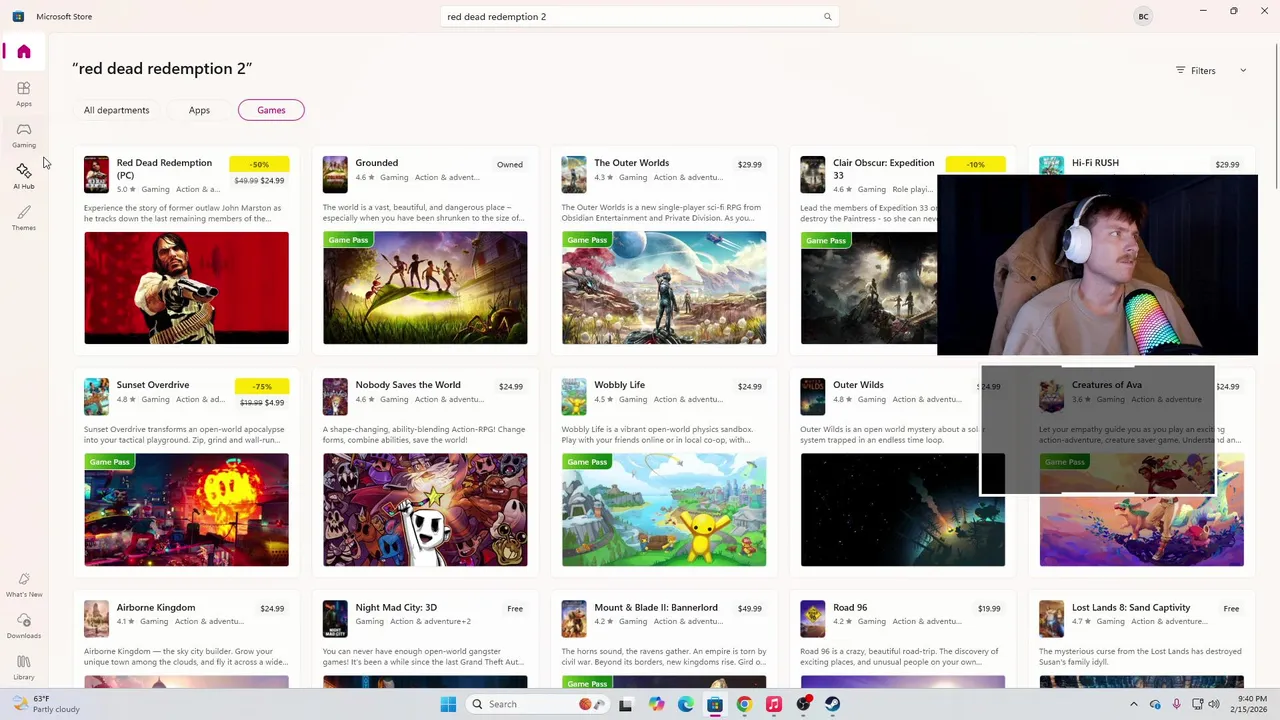Viewport: 1280px width, 720px height.
Task: Click the $19.99 price on Road 96
Action: (989, 609)
